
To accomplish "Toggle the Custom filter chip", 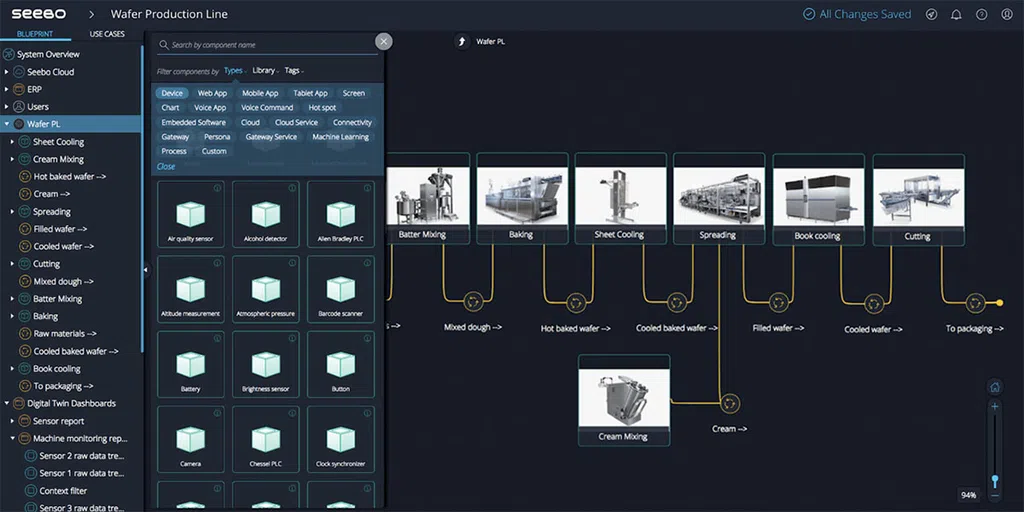I will [x=214, y=152].
